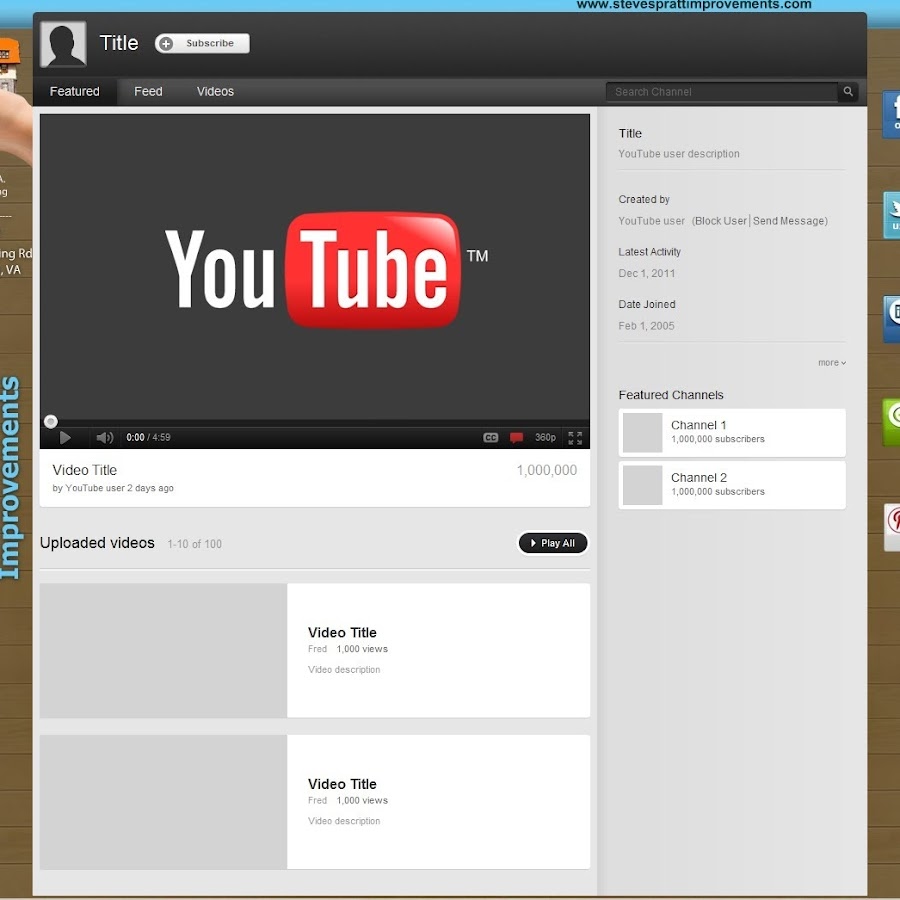Viewport: 900px width, 900px height.
Task: Mute the video with the speaker icon
Action: click(104, 437)
